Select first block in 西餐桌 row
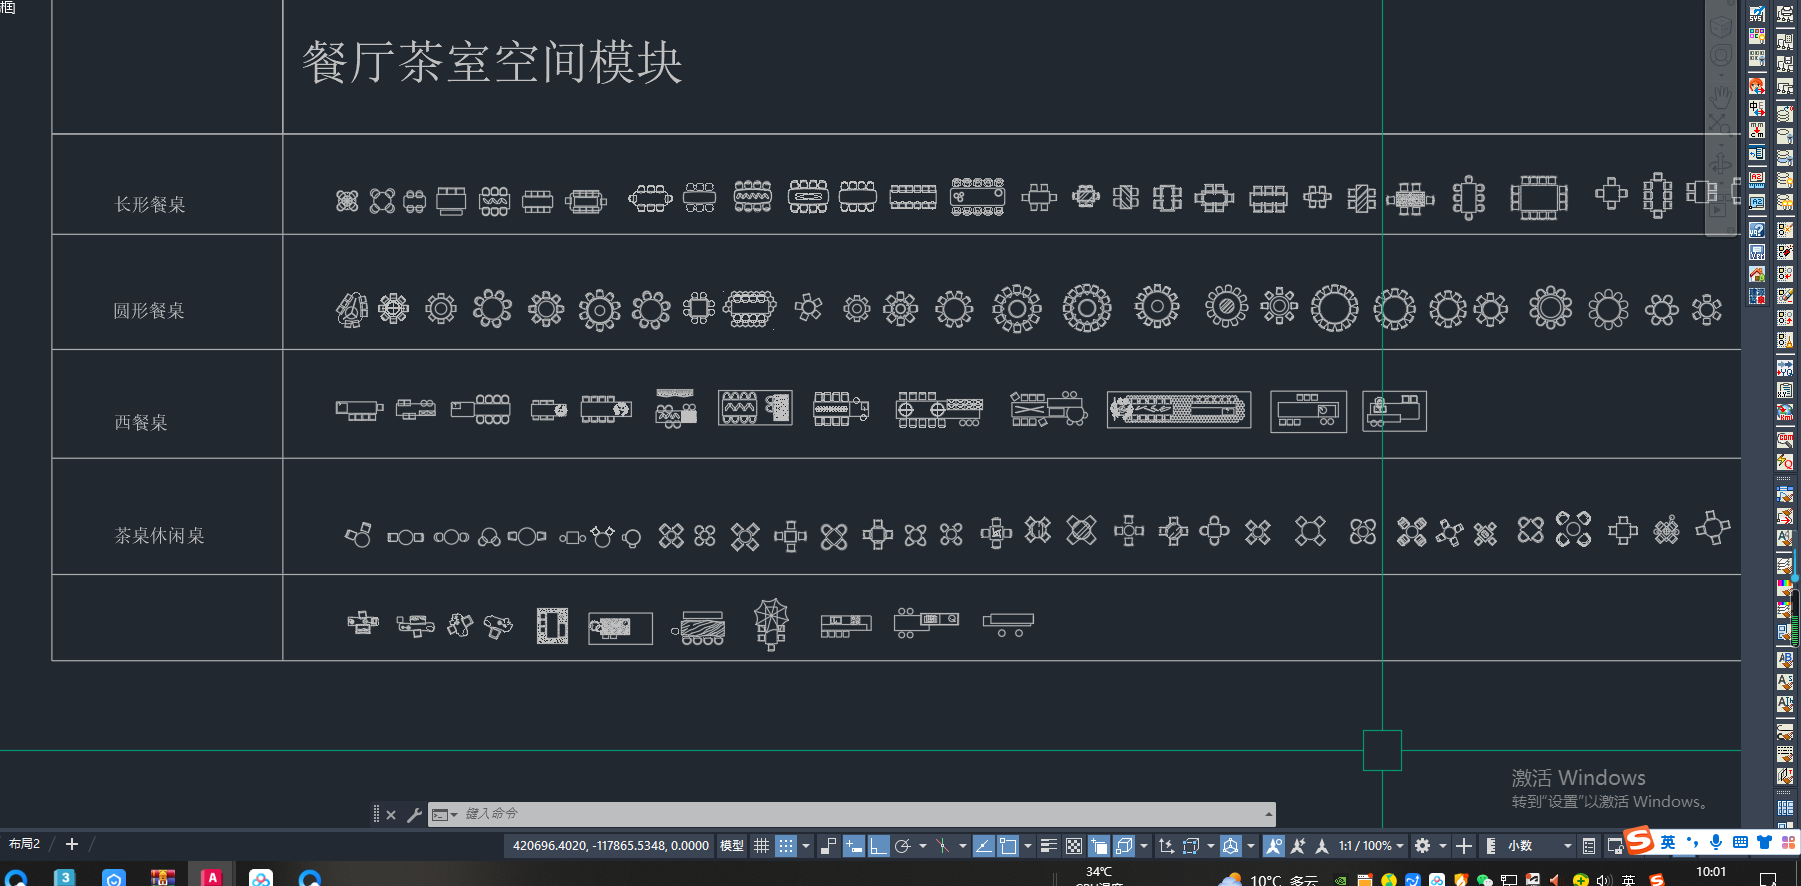The width and height of the screenshot is (1801, 886). pos(359,410)
